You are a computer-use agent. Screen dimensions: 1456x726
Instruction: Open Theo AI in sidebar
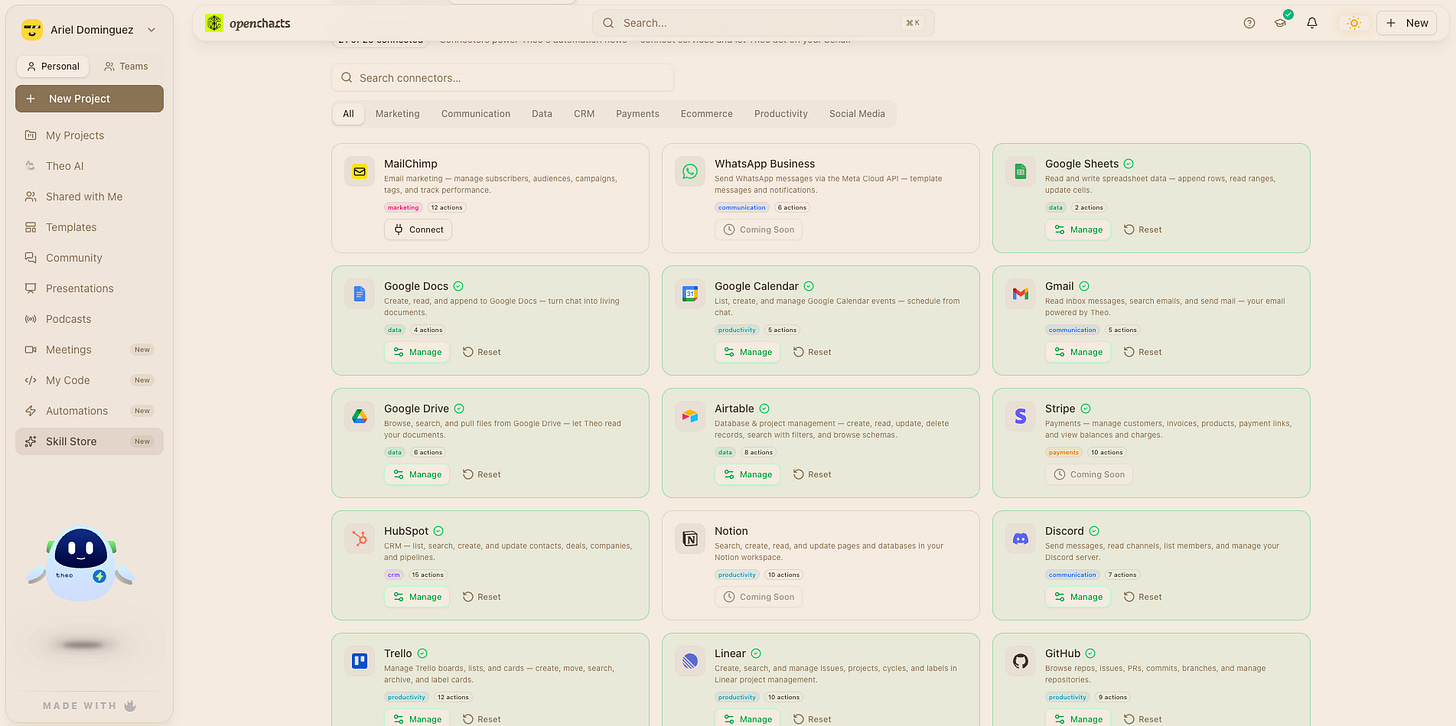tap(89, 166)
